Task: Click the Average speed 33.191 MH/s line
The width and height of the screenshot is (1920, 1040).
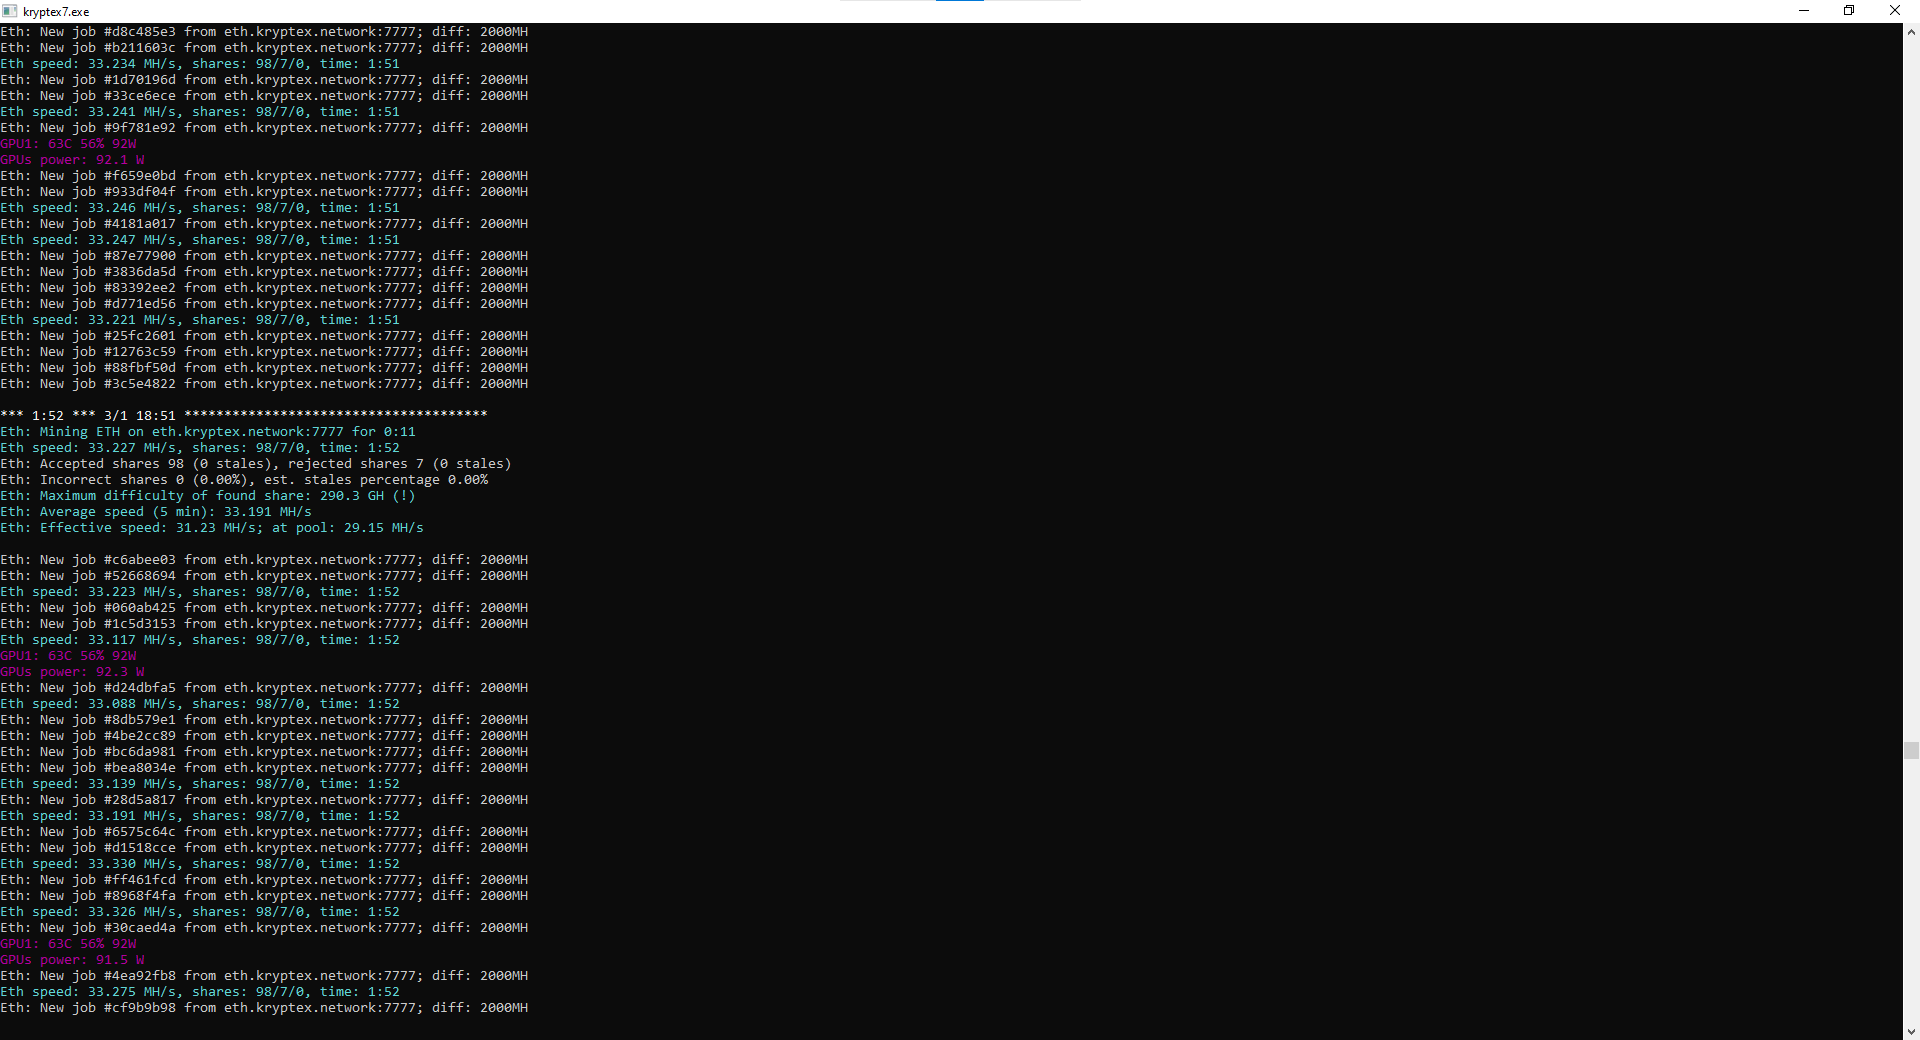Action: (x=156, y=512)
